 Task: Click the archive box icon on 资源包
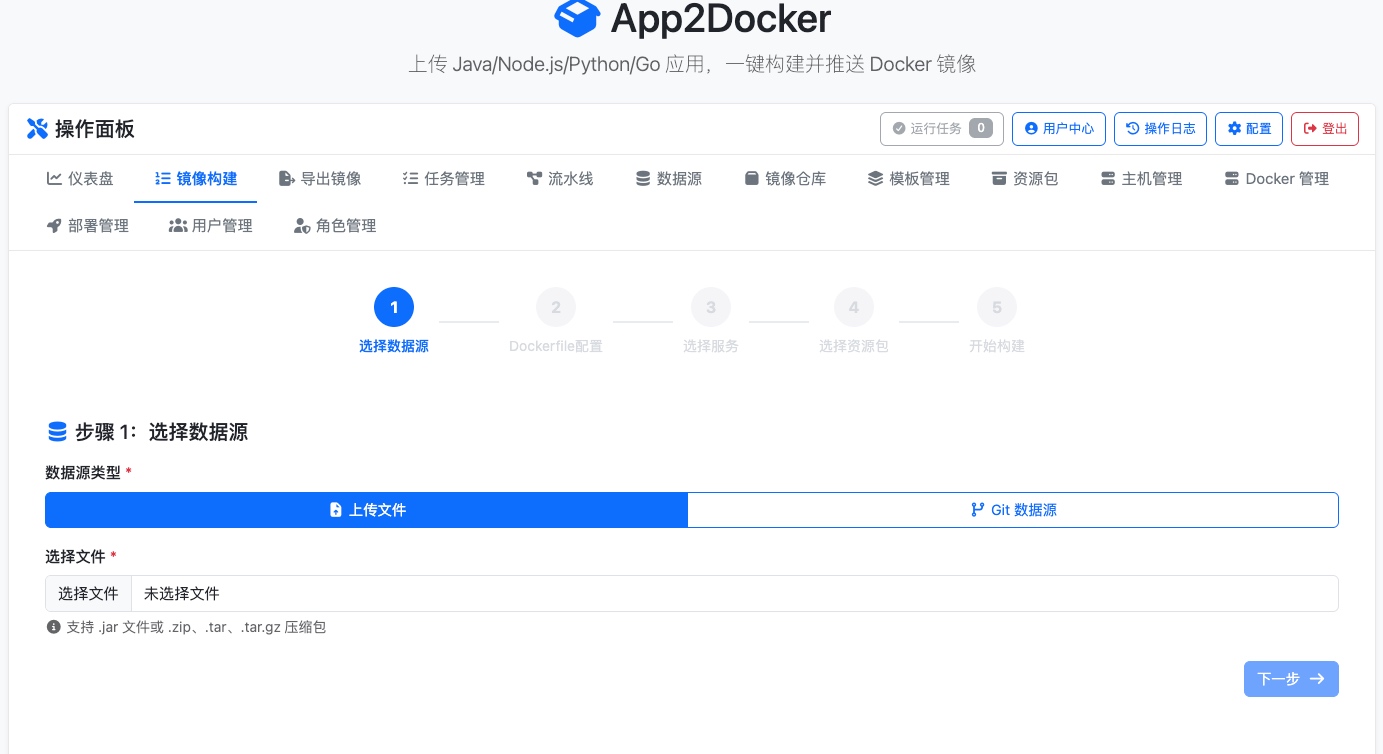(x=999, y=179)
